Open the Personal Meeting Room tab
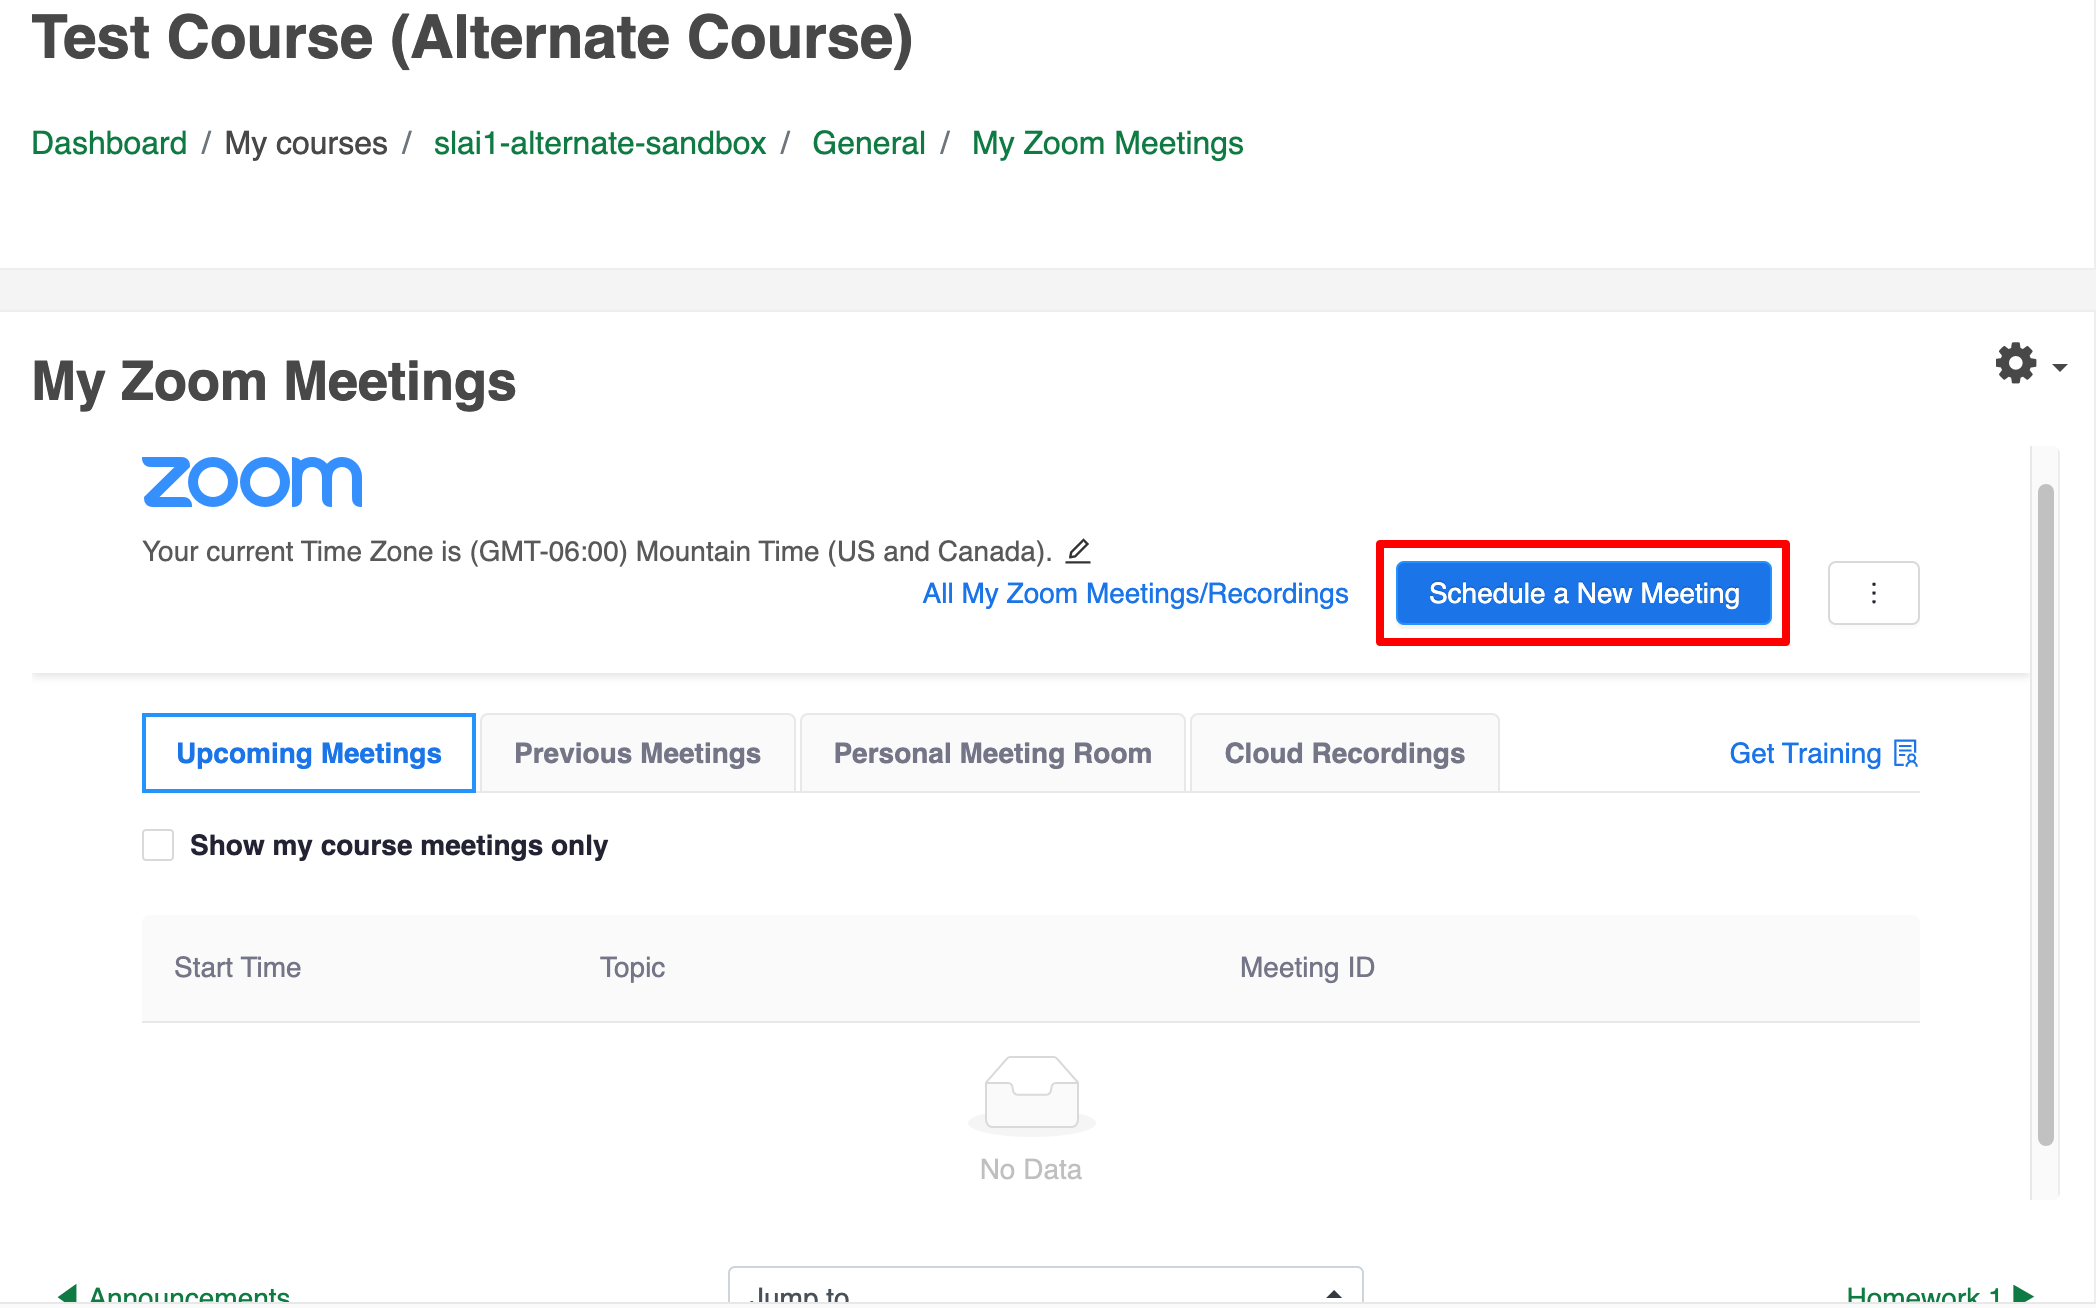 992,753
